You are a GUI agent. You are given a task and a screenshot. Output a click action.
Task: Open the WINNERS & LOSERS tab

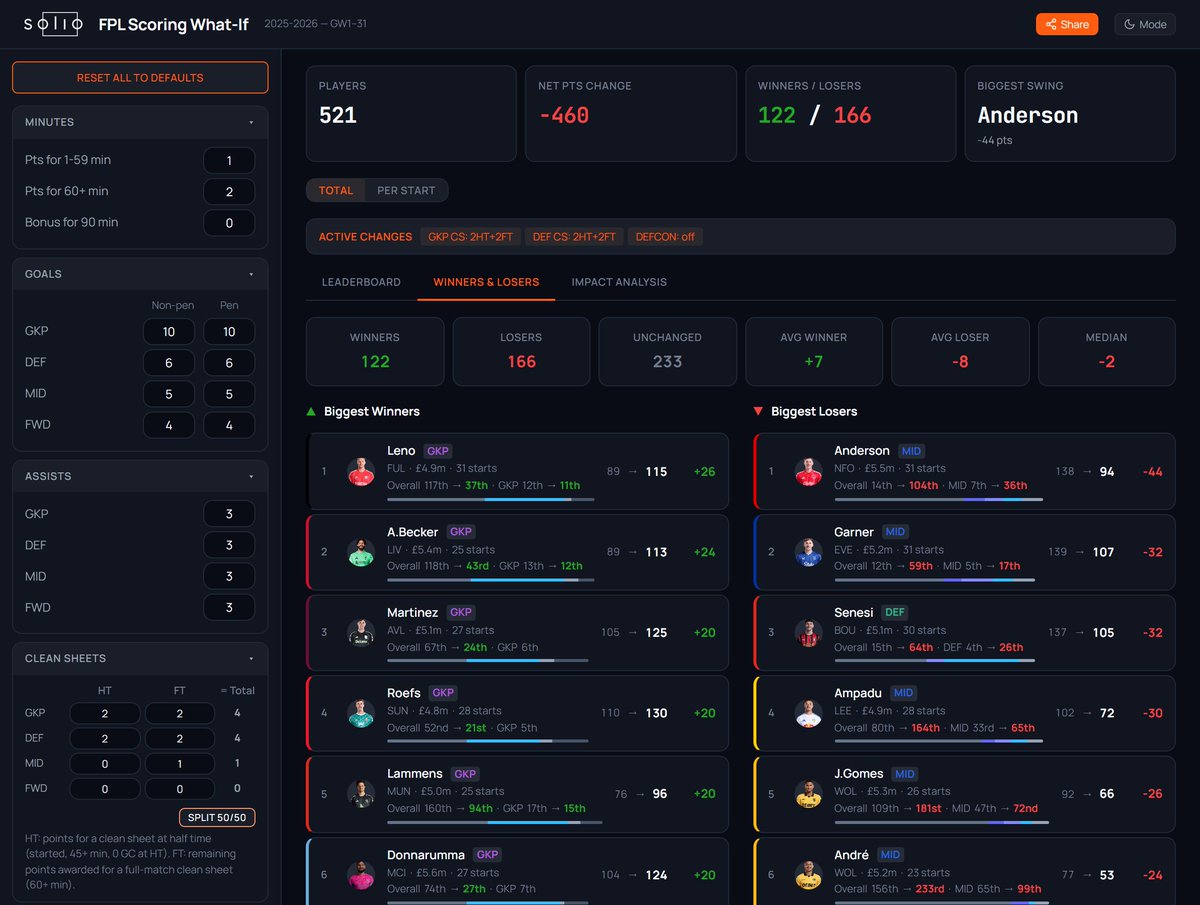(x=486, y=282)
